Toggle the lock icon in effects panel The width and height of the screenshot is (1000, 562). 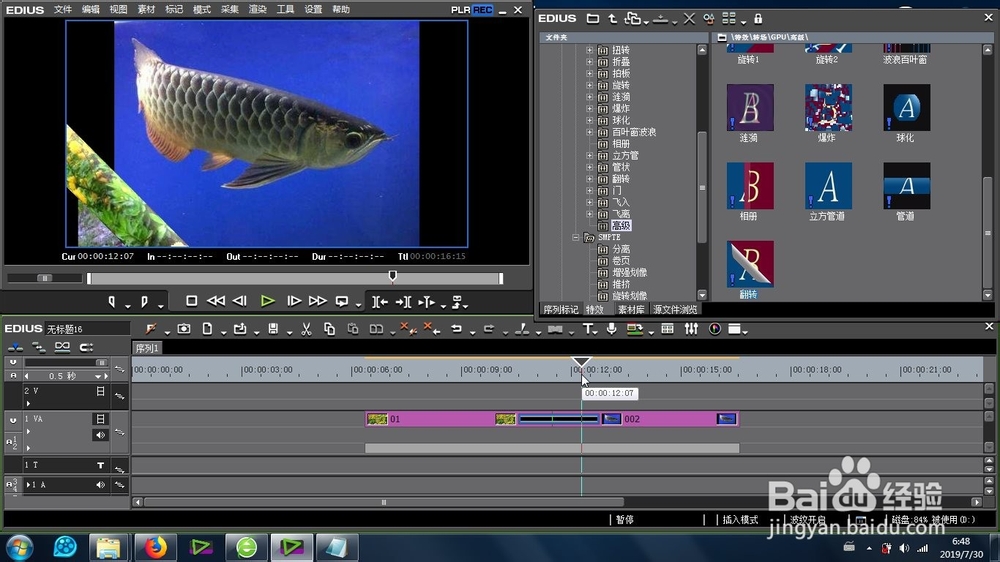(758, 18)
